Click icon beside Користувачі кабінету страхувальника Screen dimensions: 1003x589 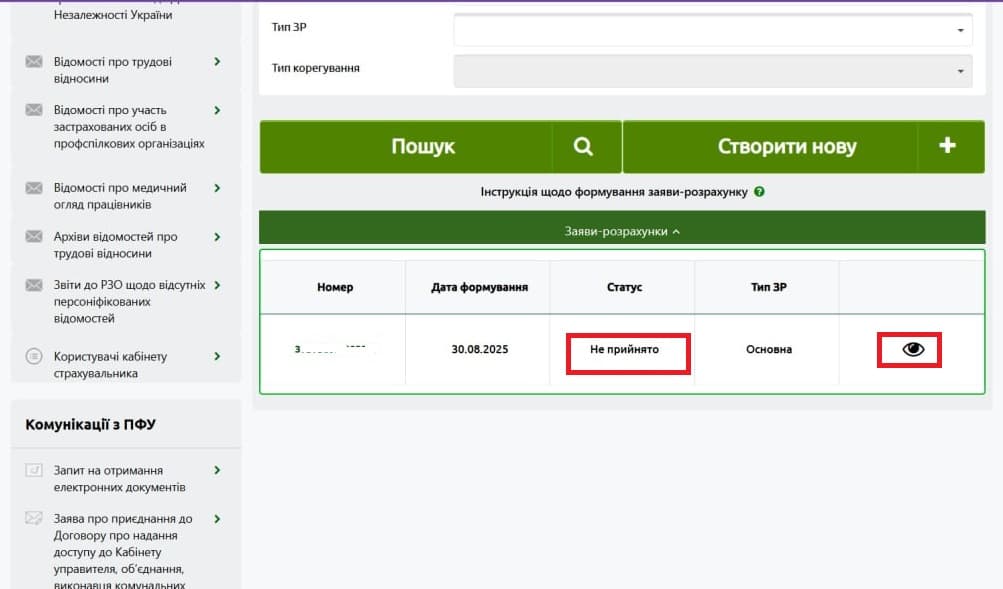click(34, 356)
